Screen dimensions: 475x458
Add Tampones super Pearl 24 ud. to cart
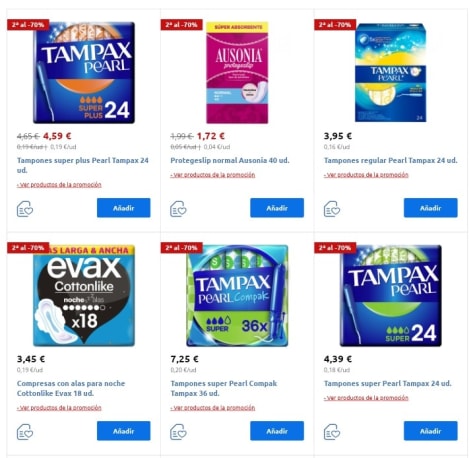point(431,431)
